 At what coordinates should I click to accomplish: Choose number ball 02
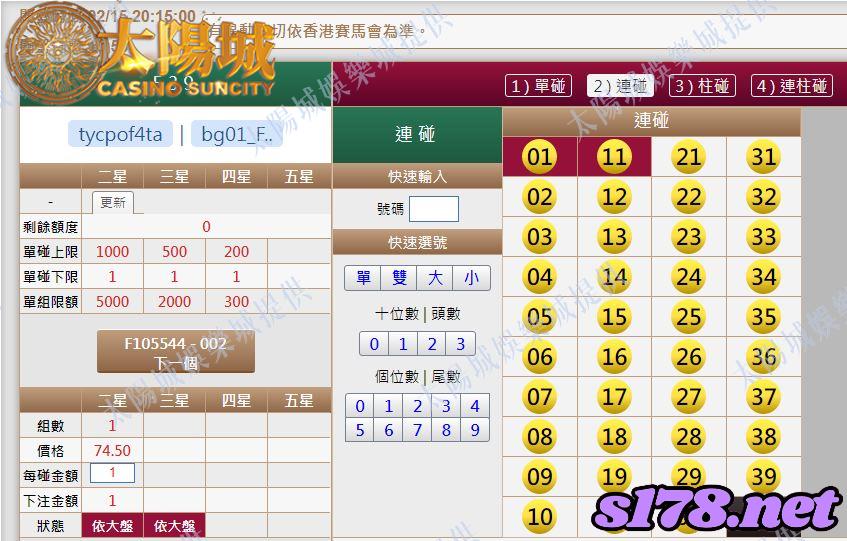click(x=539, y=197)
